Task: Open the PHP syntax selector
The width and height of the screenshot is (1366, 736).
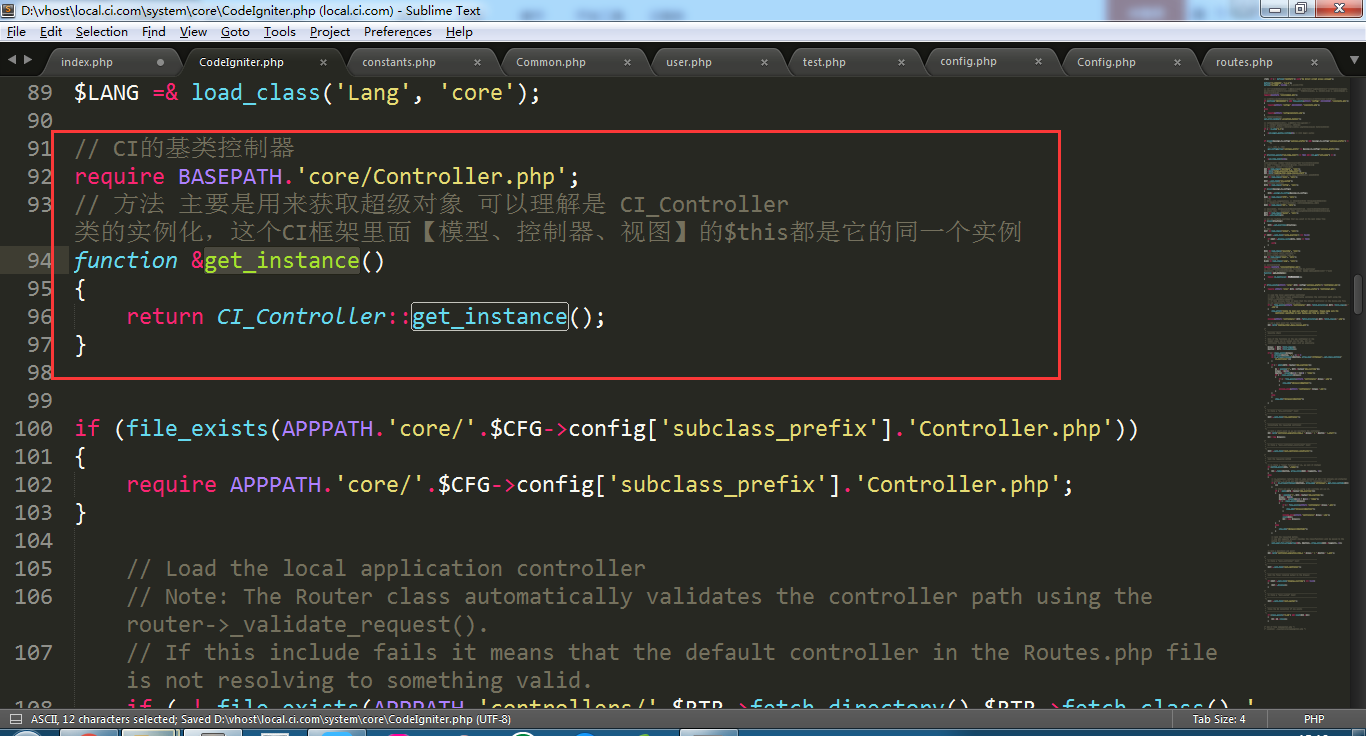Action: [x=1313, y=719]
